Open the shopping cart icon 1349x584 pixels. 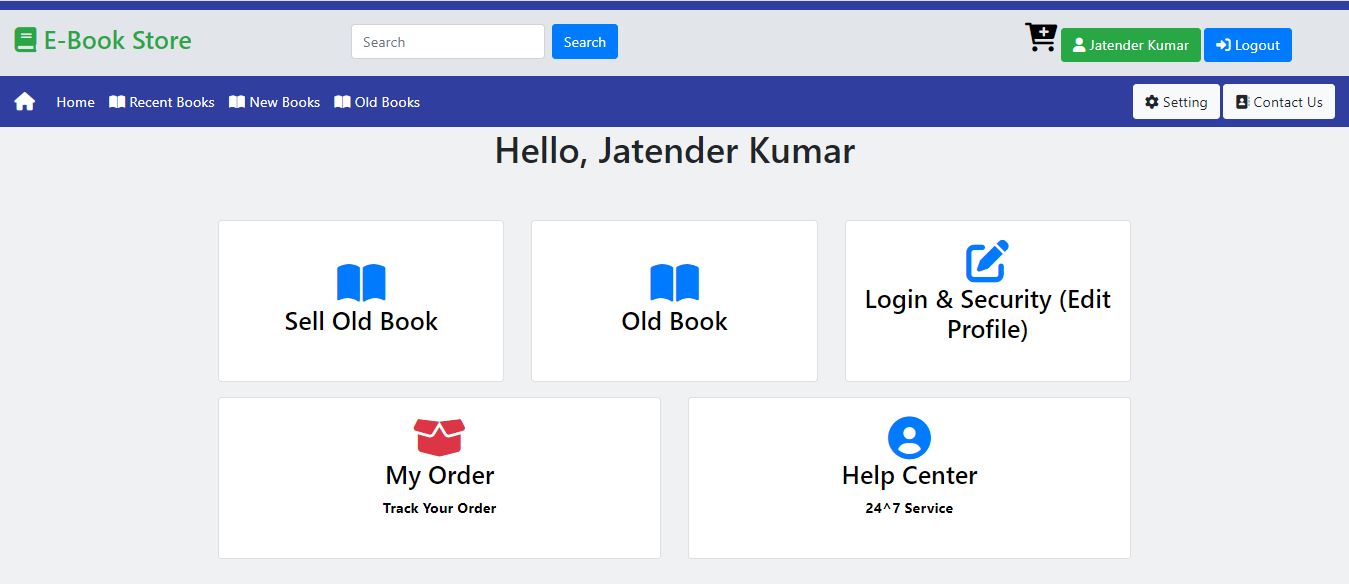coord(1041,36)
